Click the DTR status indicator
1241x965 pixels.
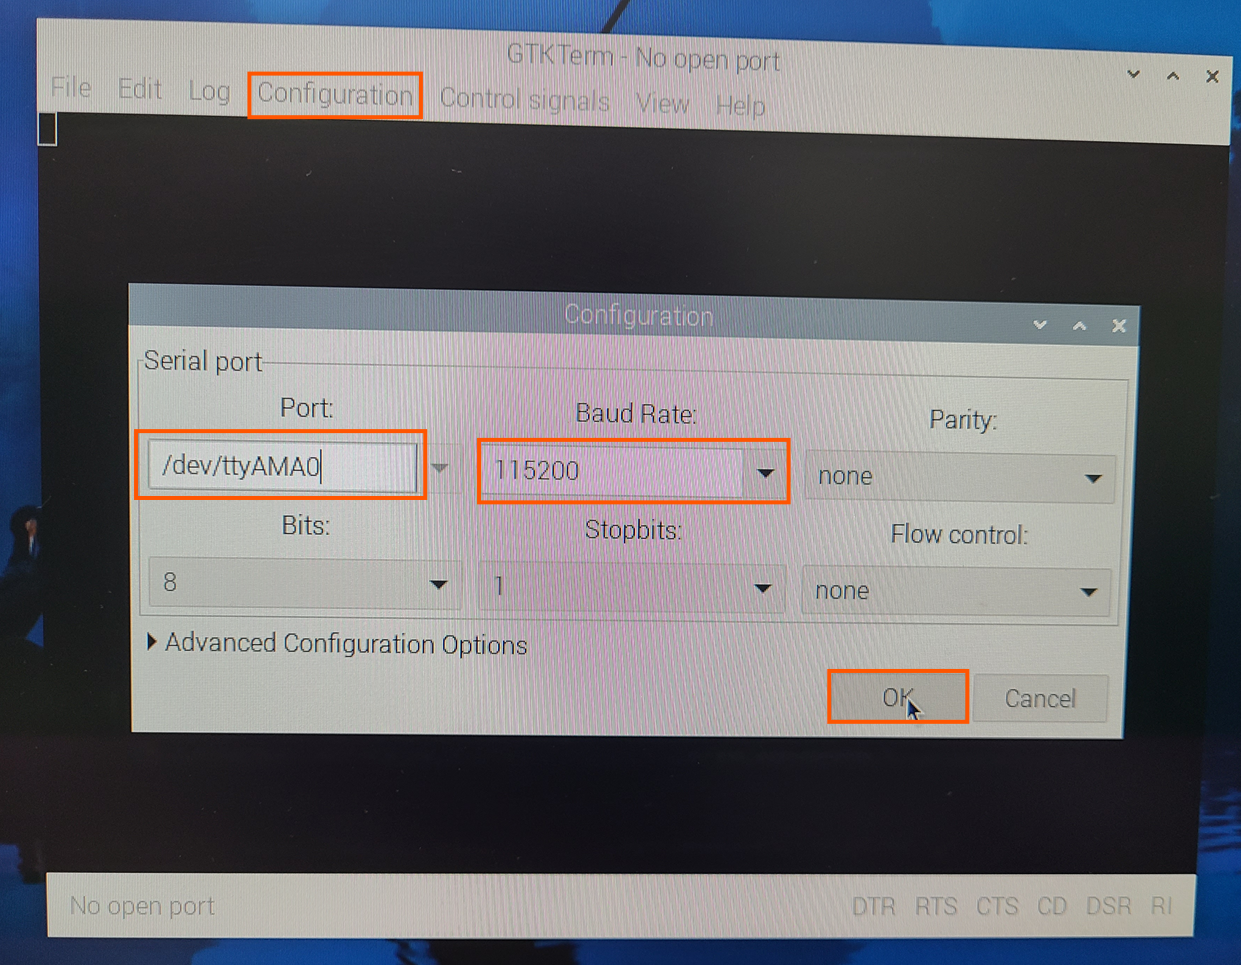point(874,906)
